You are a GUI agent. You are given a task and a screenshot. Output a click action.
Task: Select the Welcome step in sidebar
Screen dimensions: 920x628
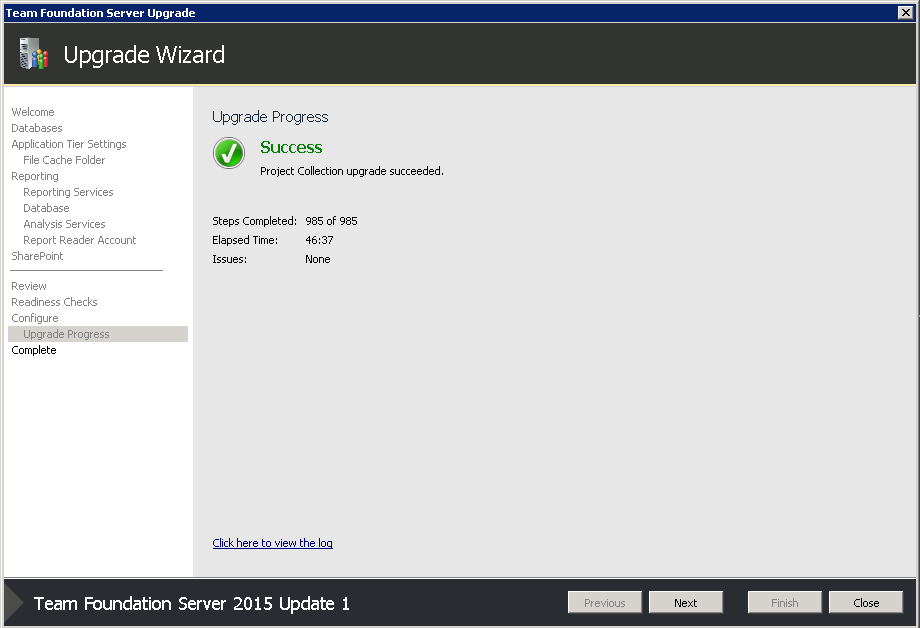[x=33, y=112]
